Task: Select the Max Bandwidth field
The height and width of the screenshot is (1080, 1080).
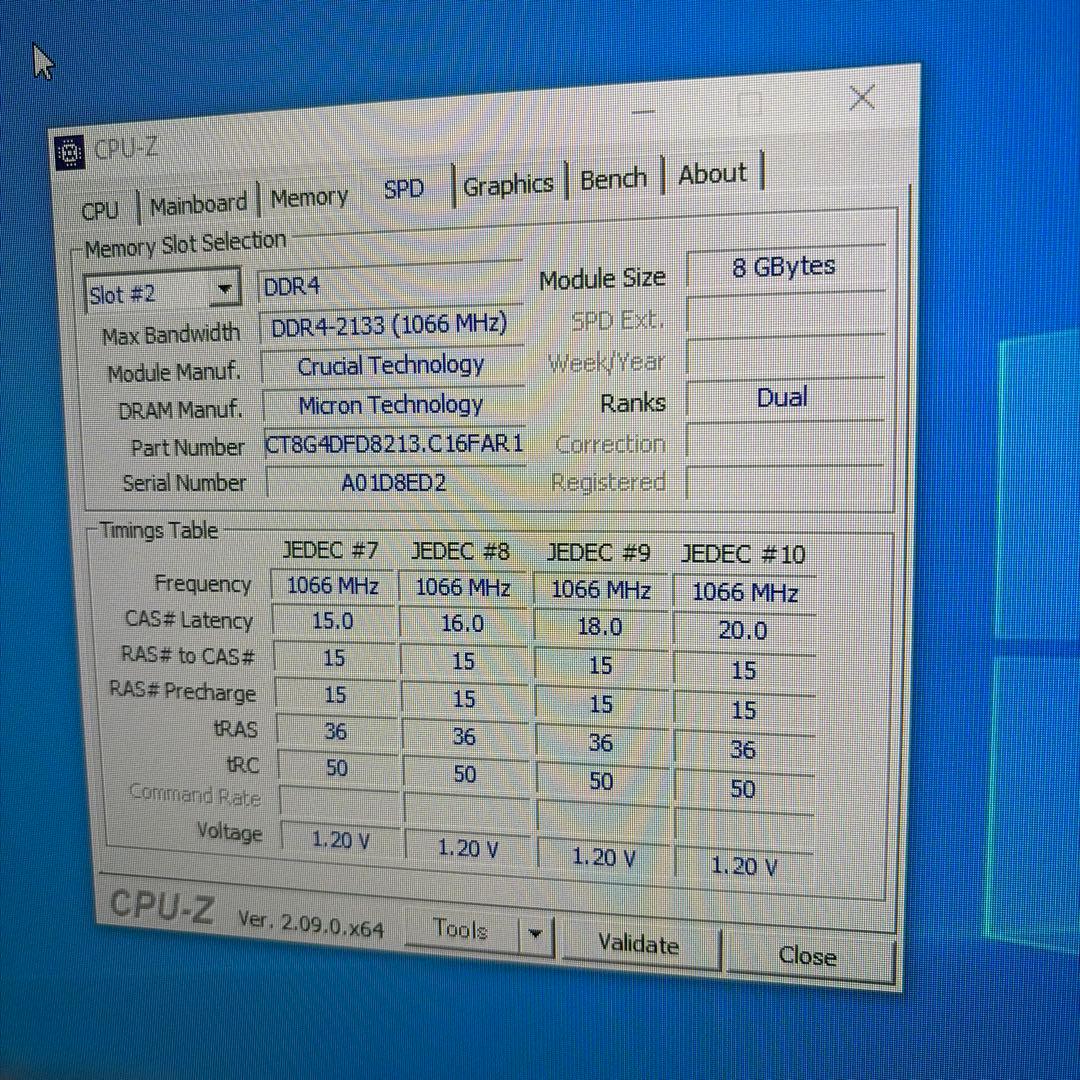Action: pos(391,324)
